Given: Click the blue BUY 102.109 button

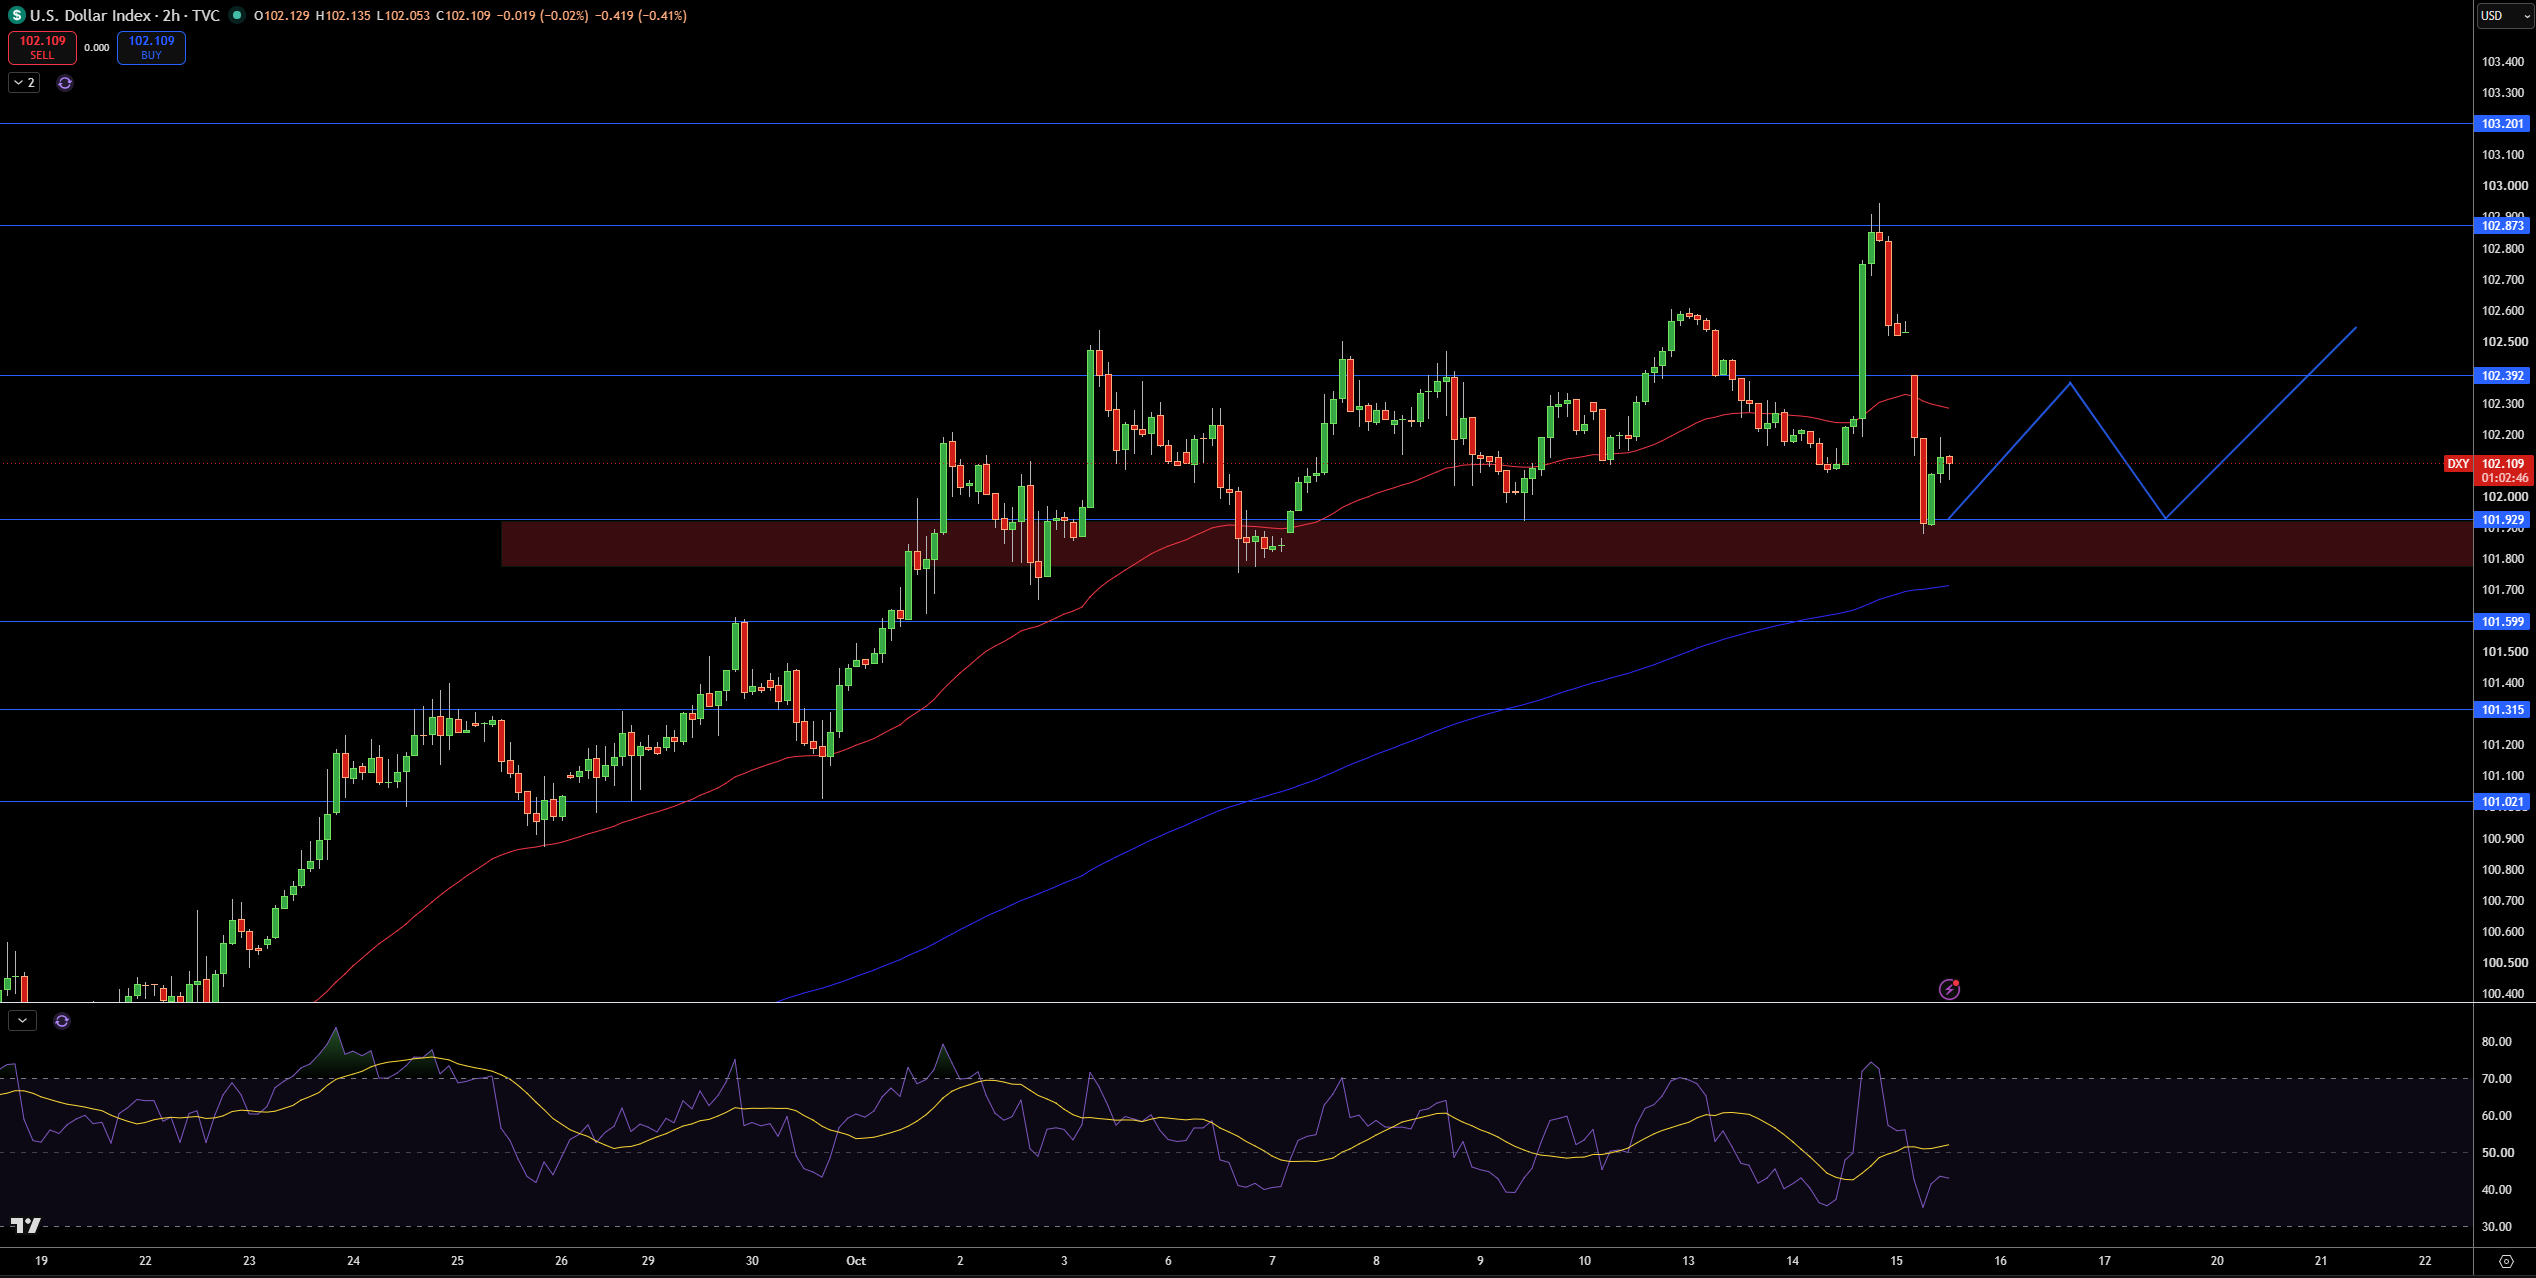Looking at the screenshot, I should (151, 47).
